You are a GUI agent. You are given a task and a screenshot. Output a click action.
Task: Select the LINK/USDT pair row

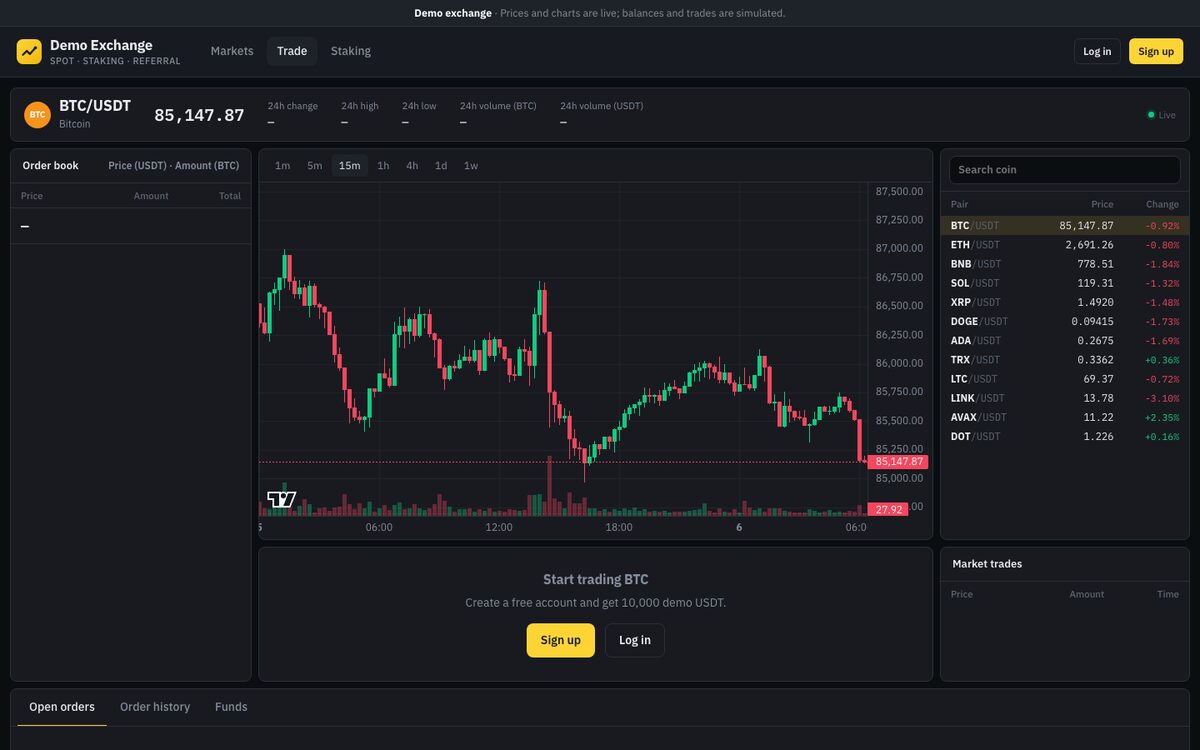tap(1065, 398)
